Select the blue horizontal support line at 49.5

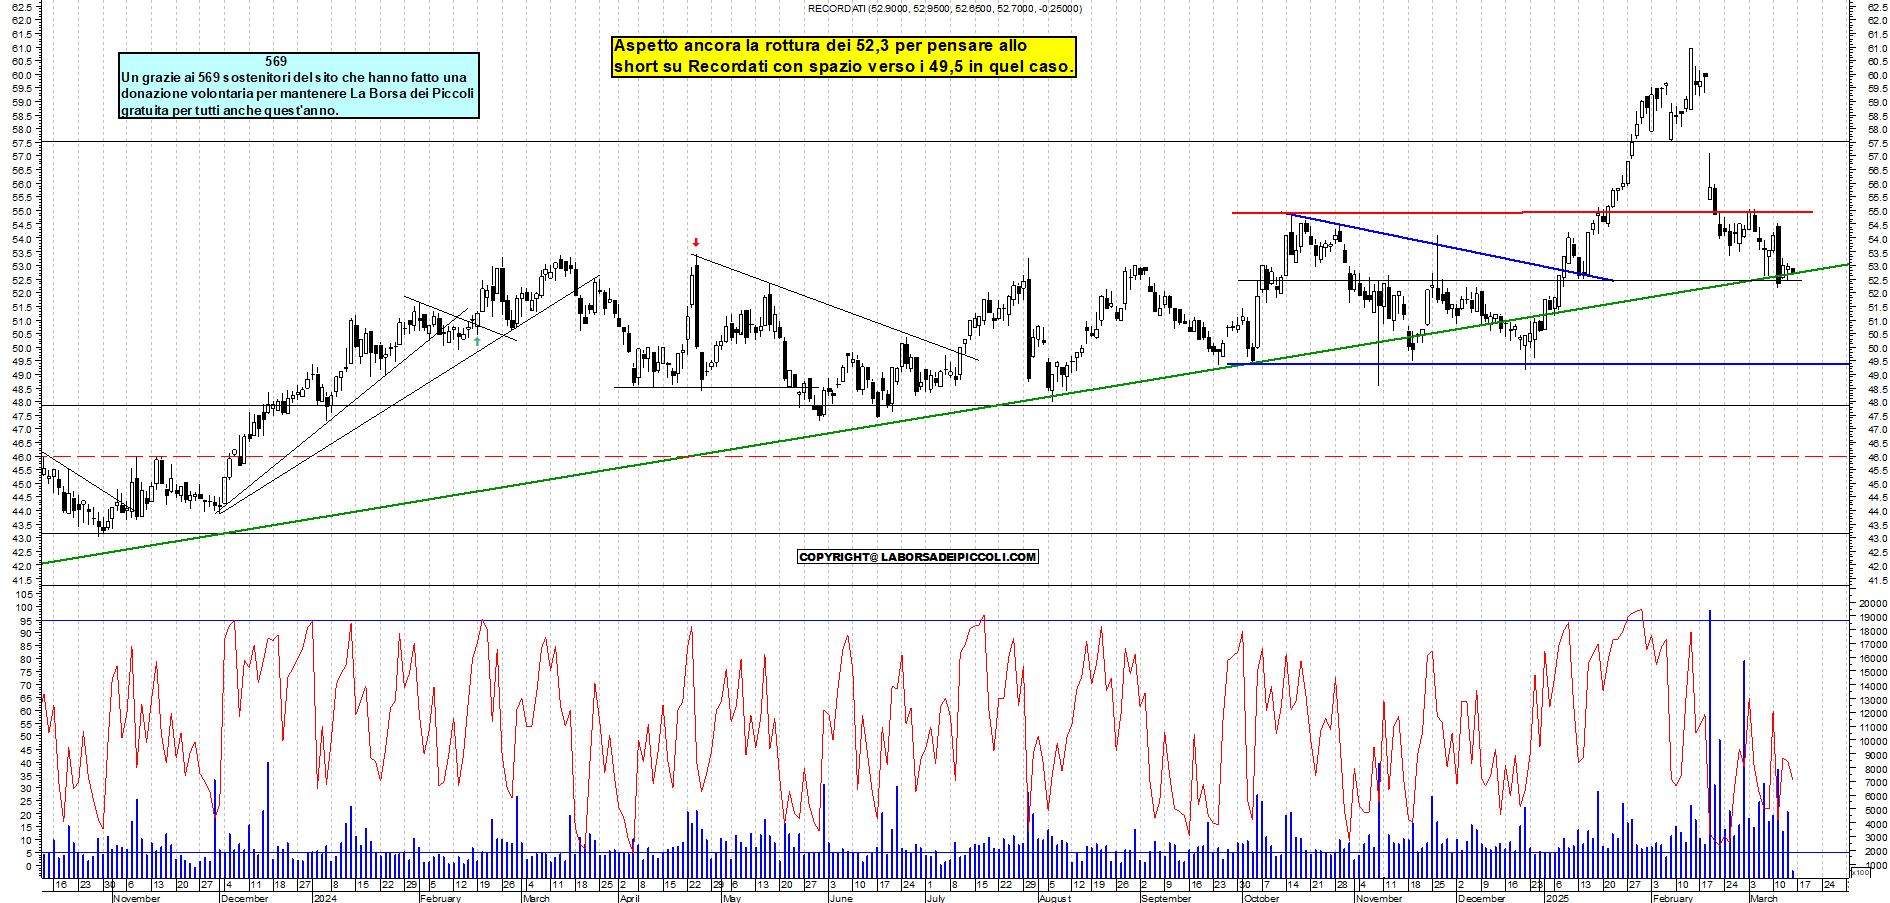[1538, 364]
